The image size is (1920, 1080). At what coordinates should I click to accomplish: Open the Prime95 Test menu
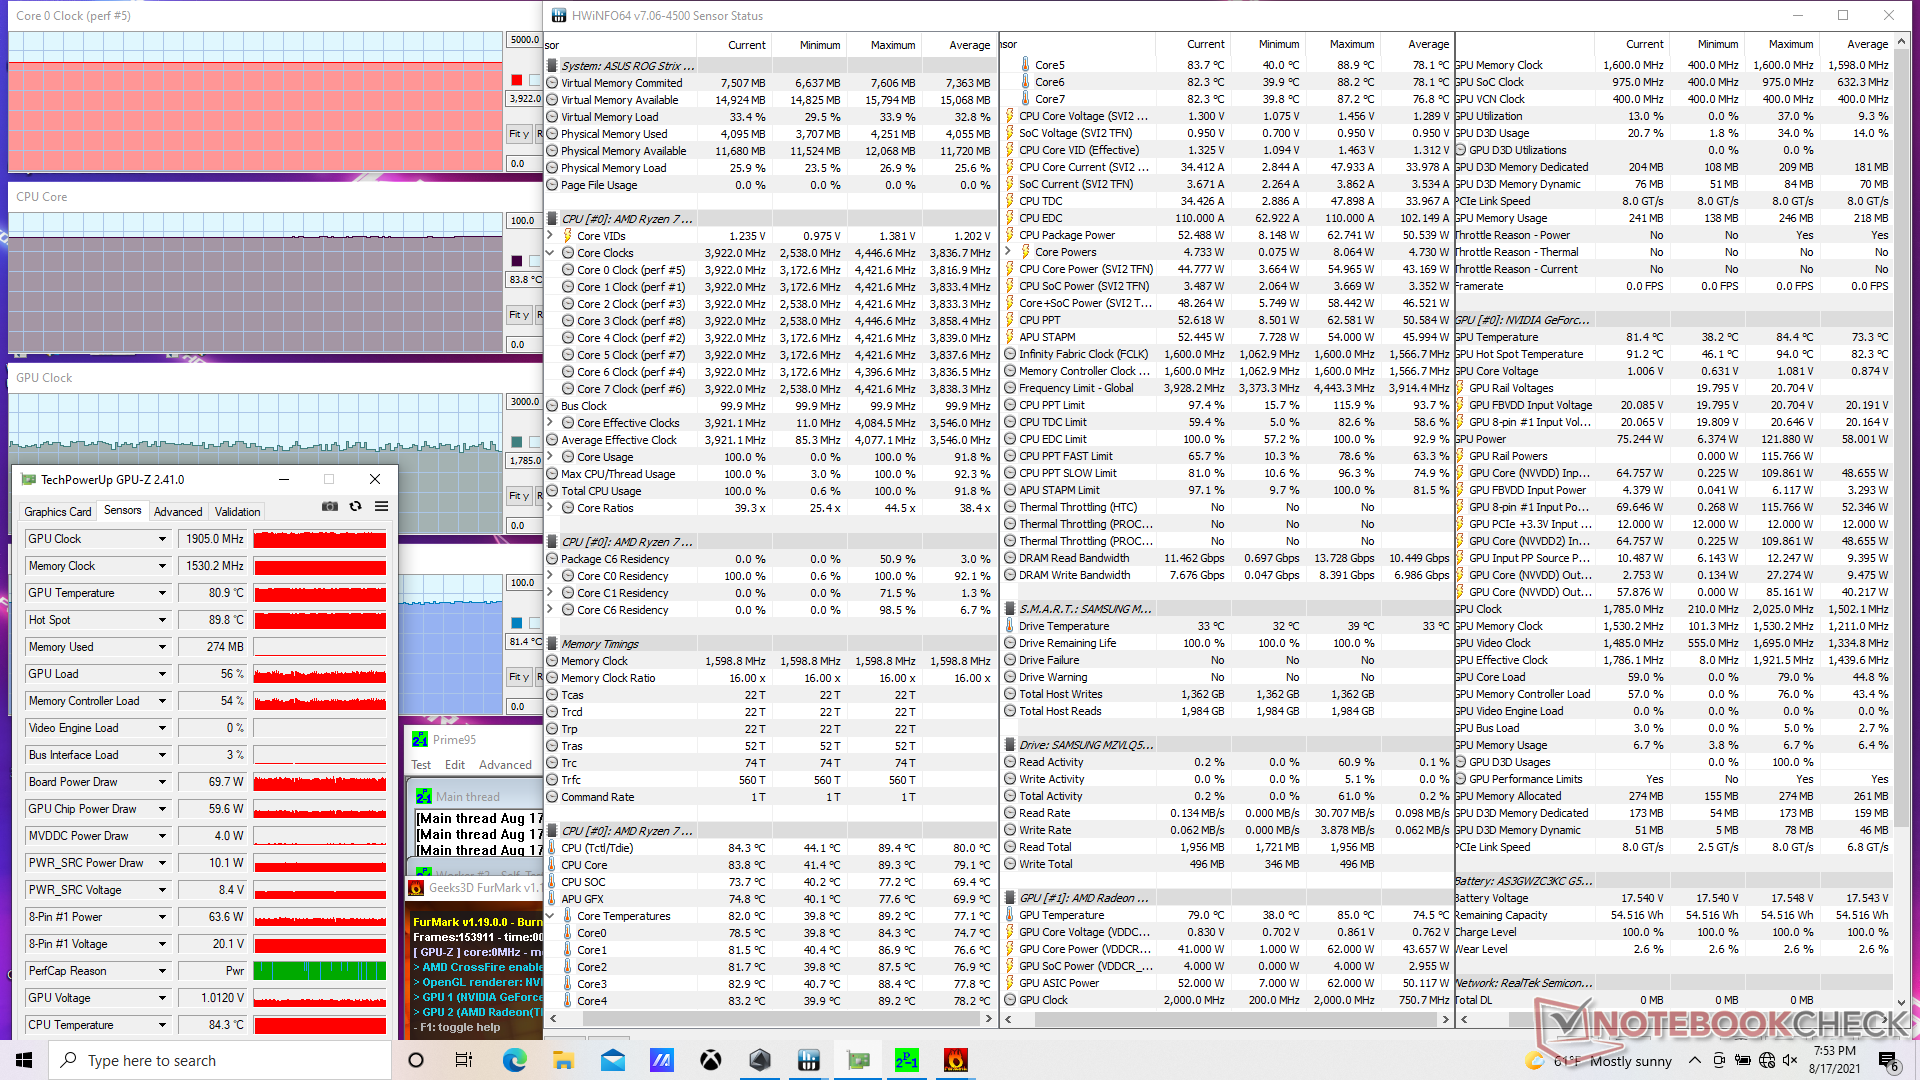421,765
